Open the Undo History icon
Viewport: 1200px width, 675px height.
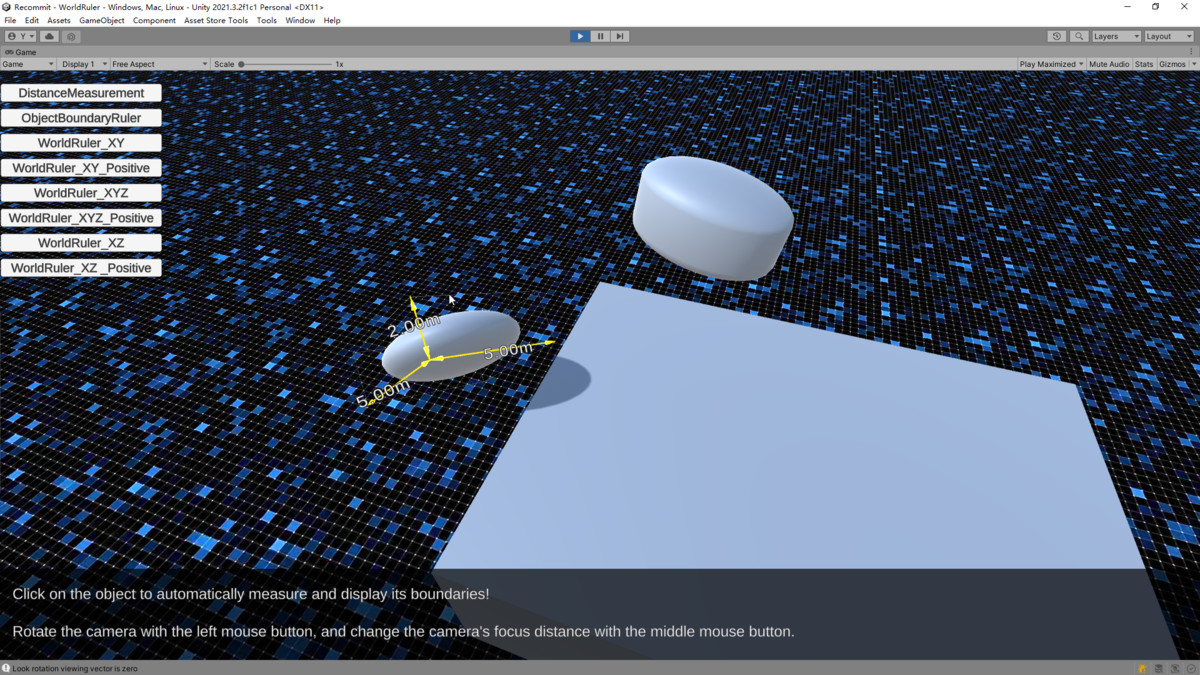coord(1057,36)
